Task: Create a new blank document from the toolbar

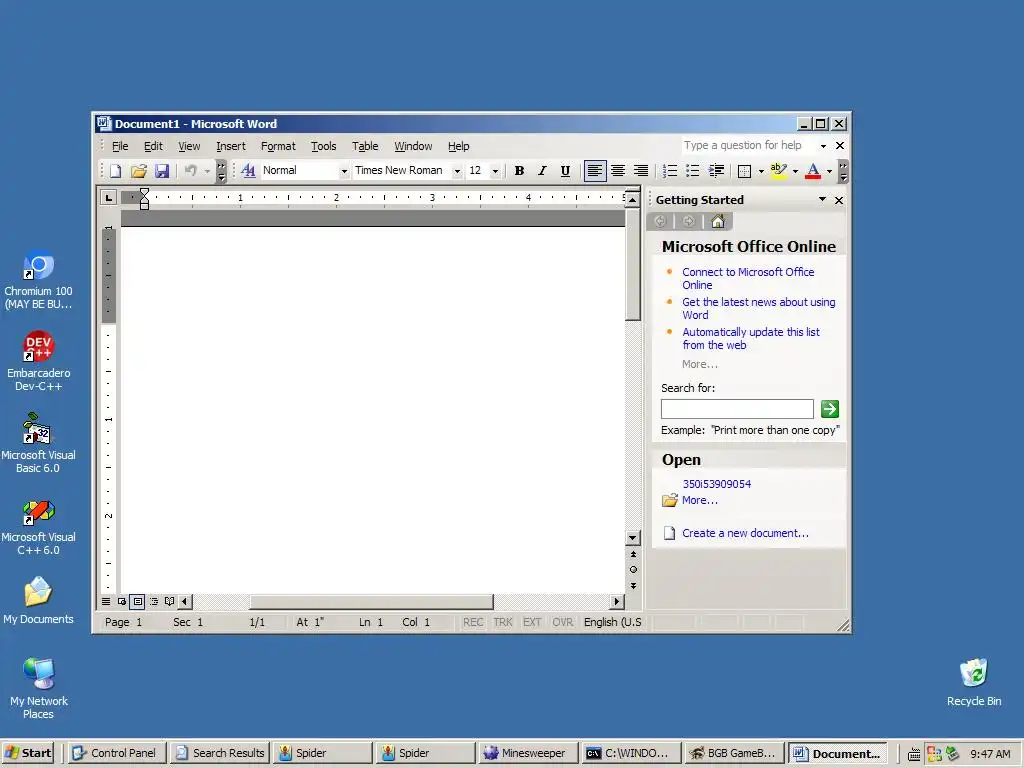Action: tap(116, 171)
